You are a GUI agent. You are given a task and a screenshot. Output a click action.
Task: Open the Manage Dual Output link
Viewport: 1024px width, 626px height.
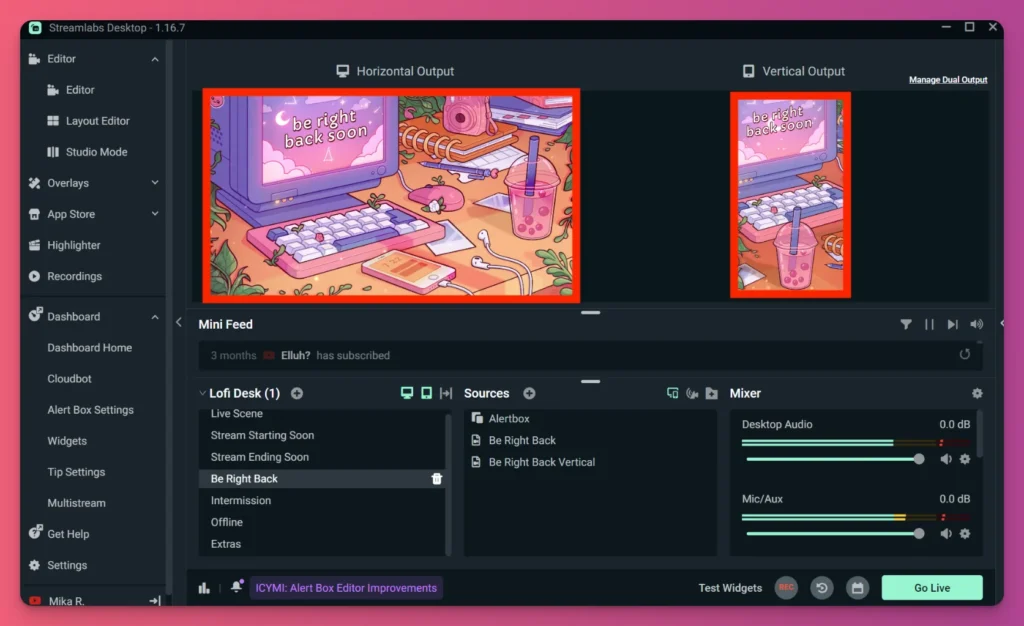point(947,79)
